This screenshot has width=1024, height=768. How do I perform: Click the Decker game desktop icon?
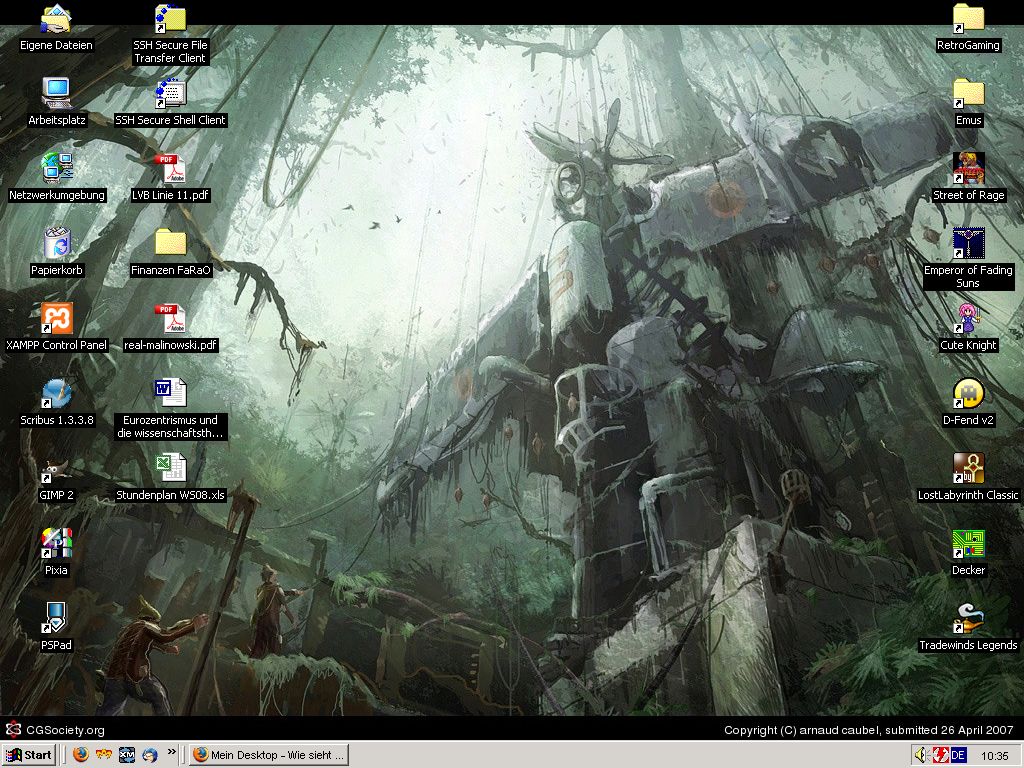point(968,545)
